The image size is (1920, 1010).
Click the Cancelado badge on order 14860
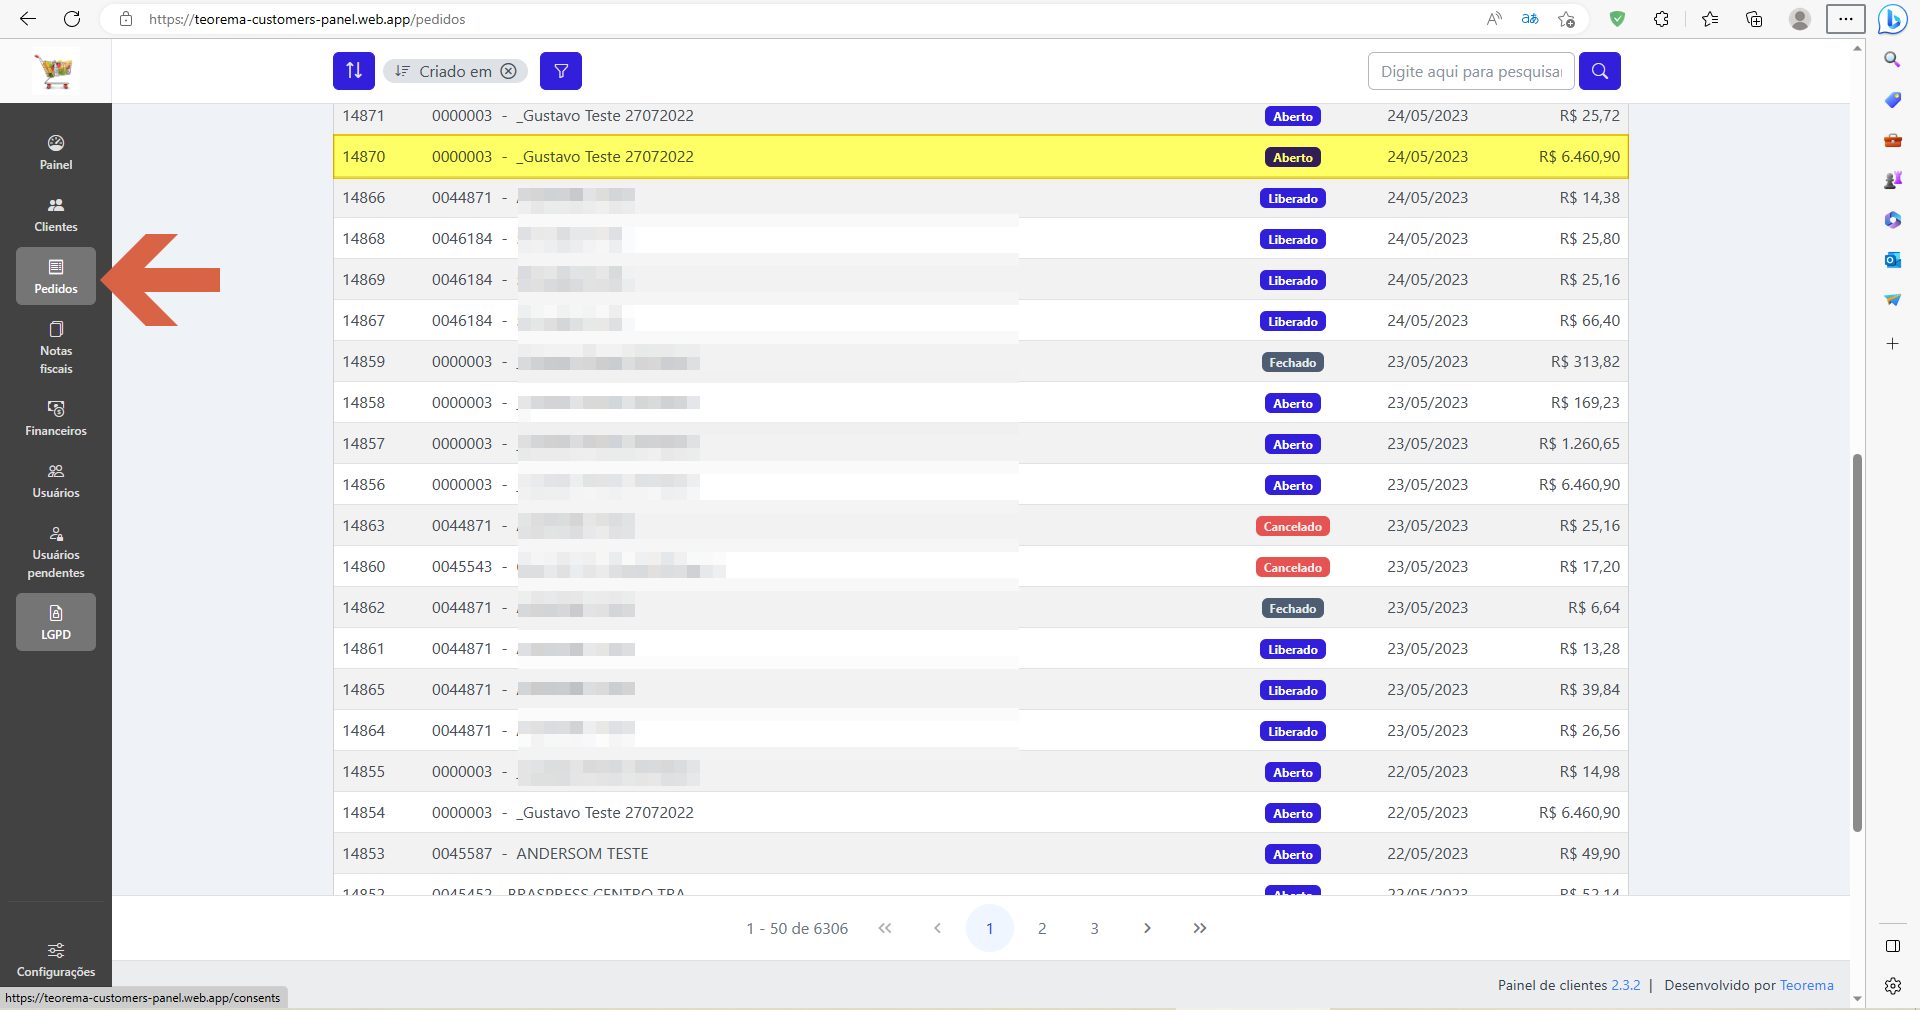click(1293, 567)
